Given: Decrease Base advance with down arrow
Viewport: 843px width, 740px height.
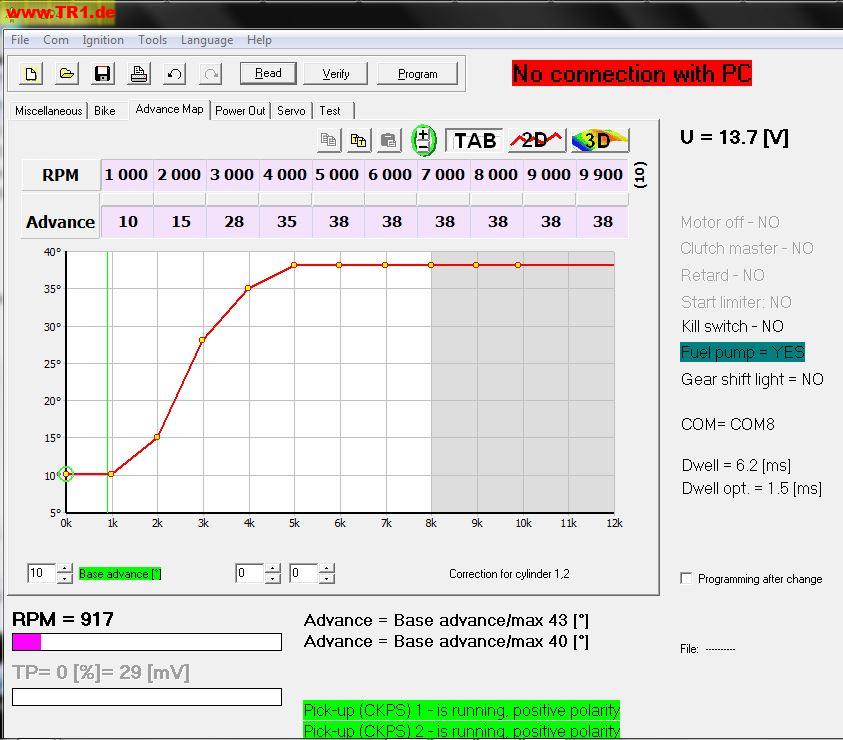Looking at the screenshot, I should (x=65, y=579).
